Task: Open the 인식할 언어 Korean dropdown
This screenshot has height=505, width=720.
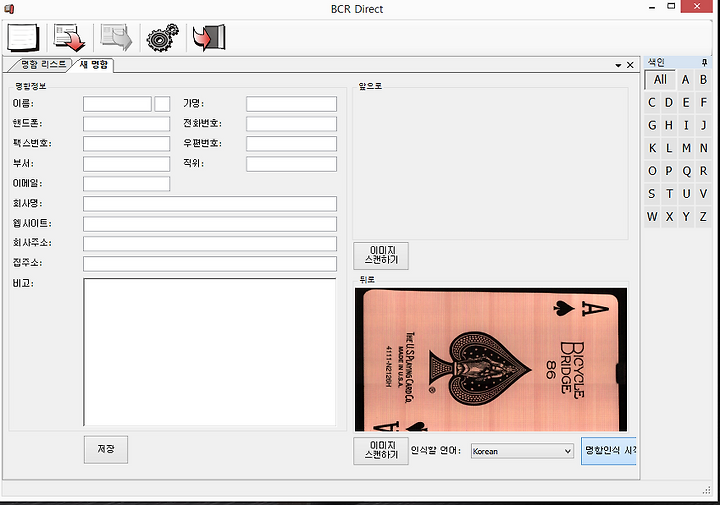Action: [x=523, y=451]
